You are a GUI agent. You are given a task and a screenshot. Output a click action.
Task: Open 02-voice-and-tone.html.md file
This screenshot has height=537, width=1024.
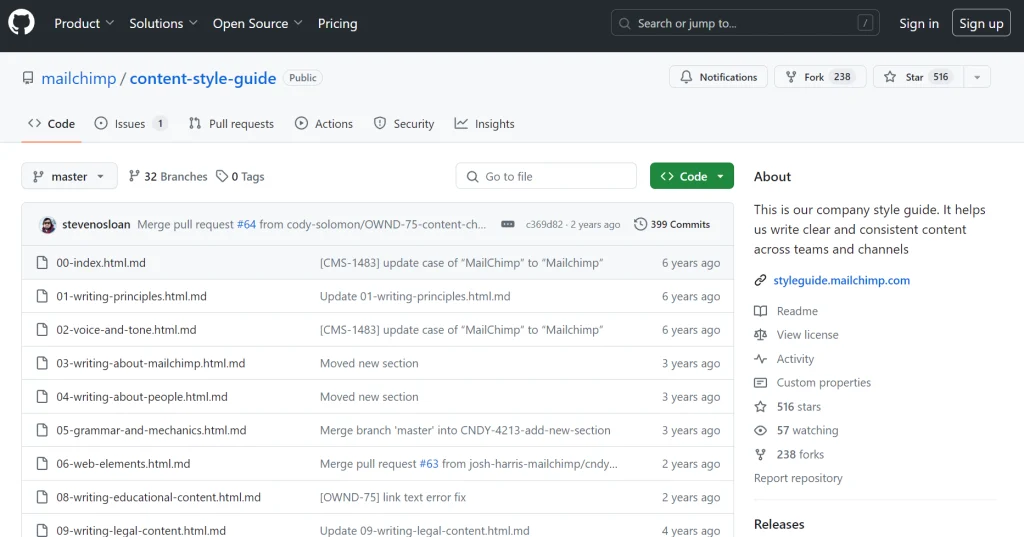[x=126, y=330]
